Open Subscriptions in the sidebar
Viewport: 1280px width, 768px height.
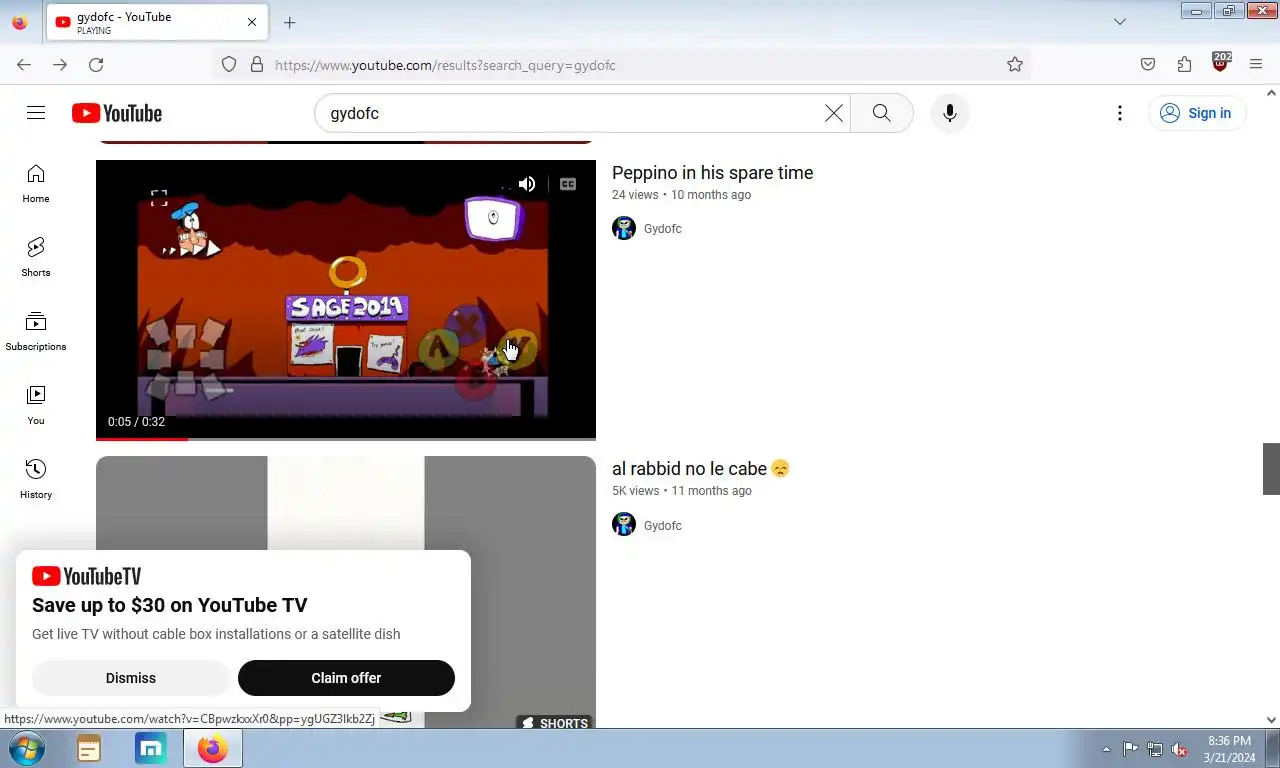(x=36, y=332)
